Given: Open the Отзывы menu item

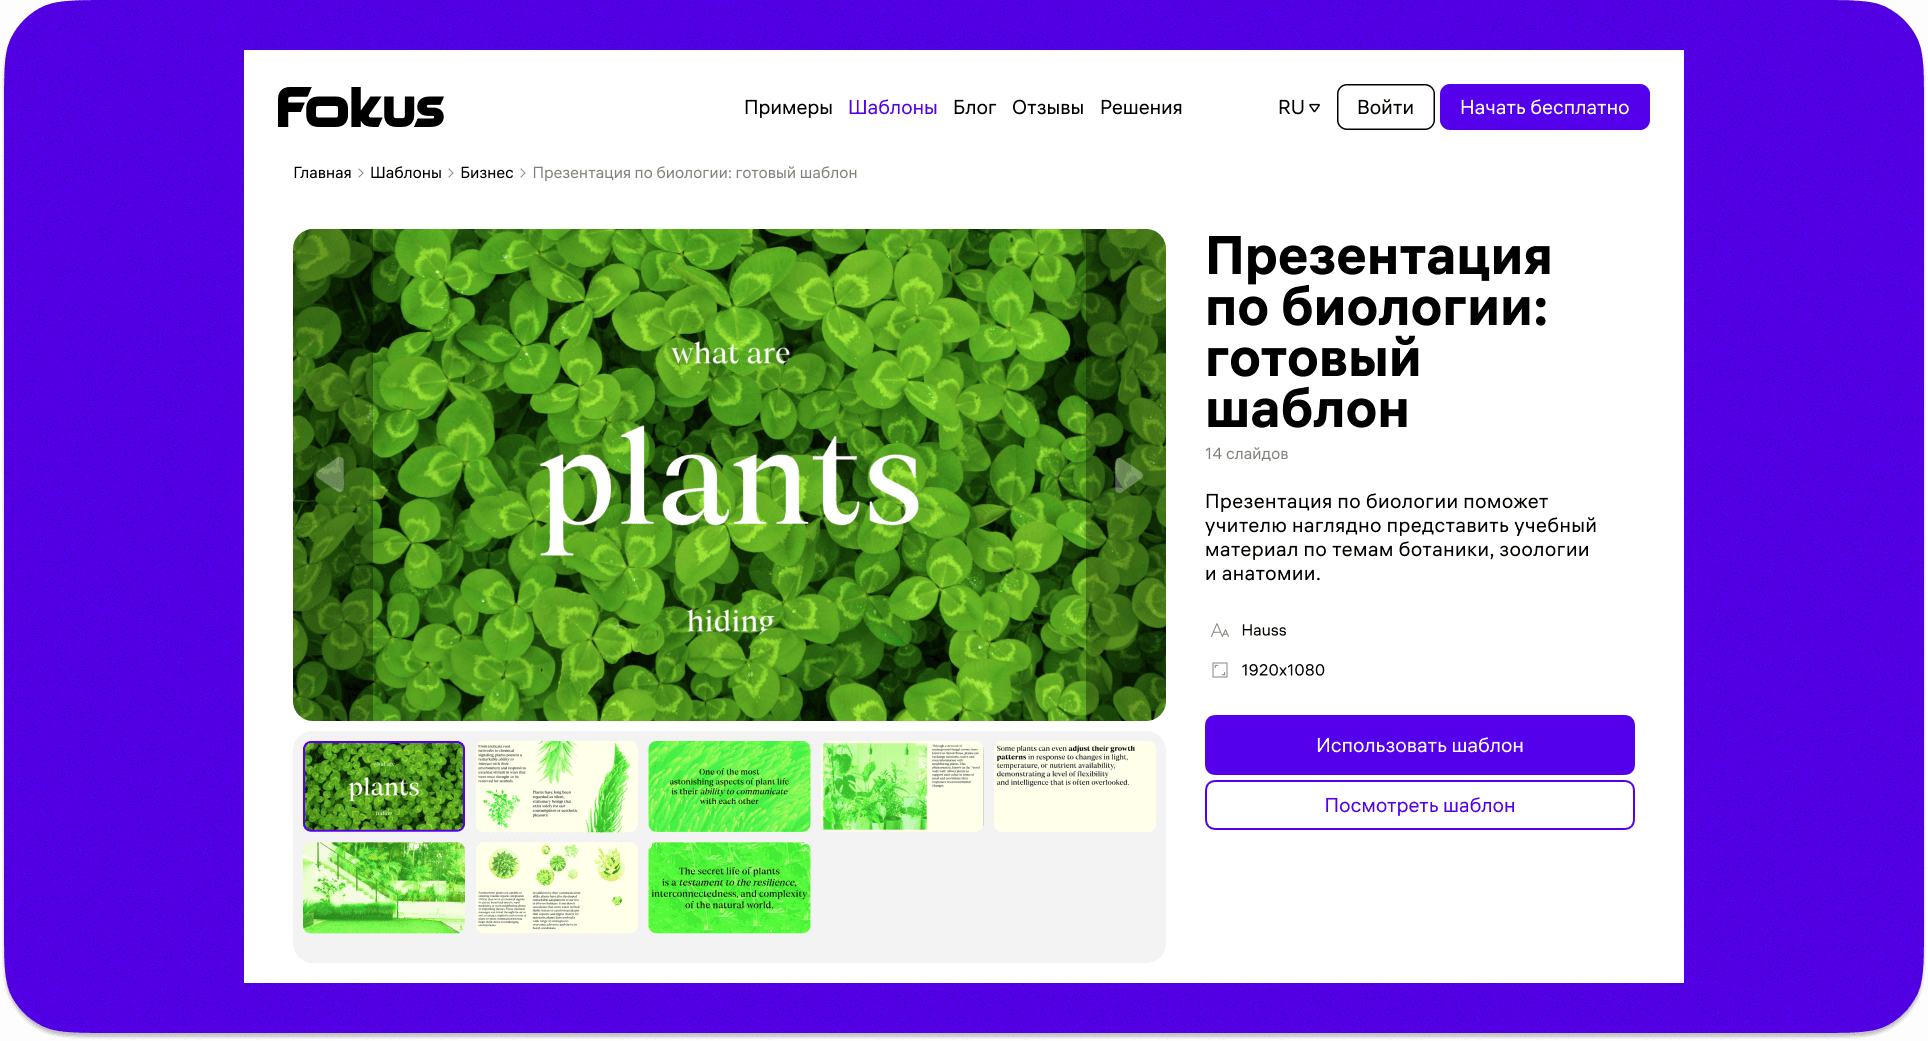Looking at the screenshot, I should tap(1047, 107).
